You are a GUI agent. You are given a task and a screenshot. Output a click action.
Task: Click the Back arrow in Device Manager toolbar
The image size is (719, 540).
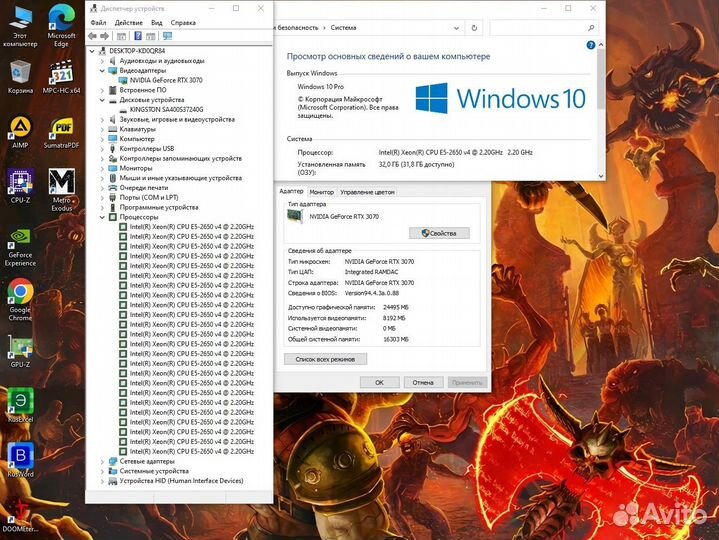pos(93,36)
